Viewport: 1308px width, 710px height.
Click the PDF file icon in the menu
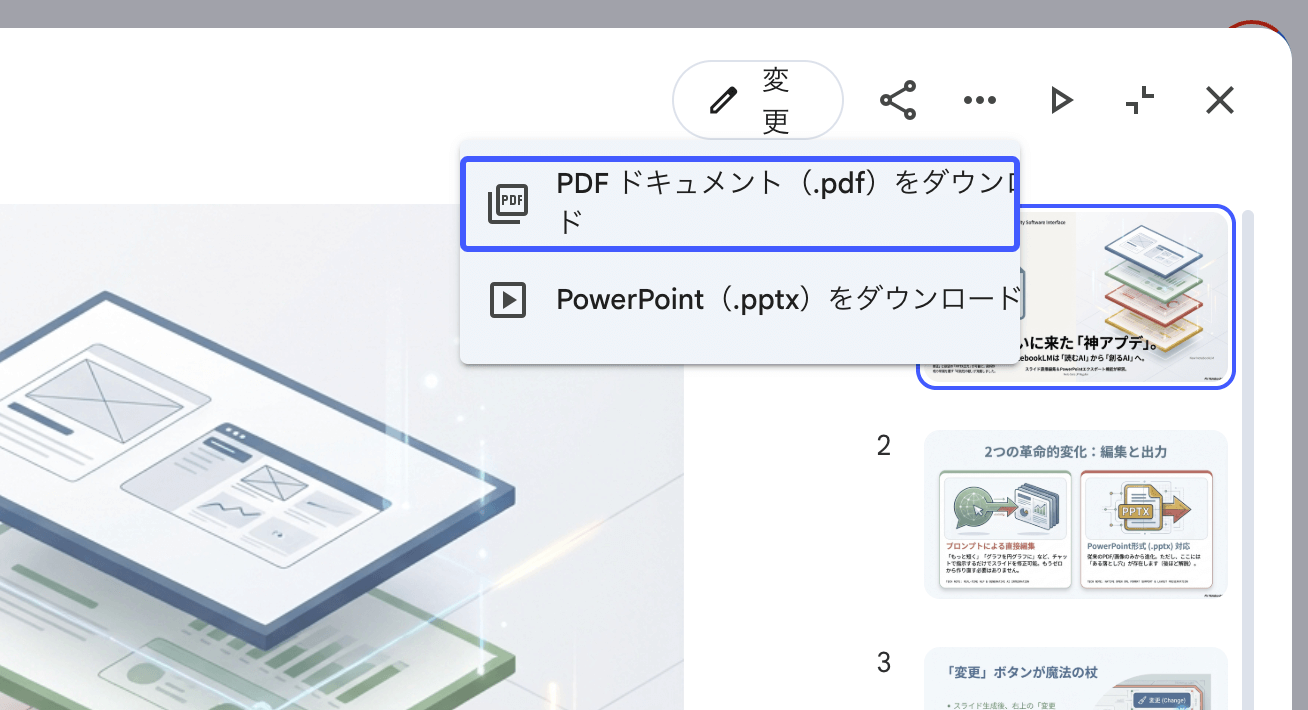[x=508, y=203]
